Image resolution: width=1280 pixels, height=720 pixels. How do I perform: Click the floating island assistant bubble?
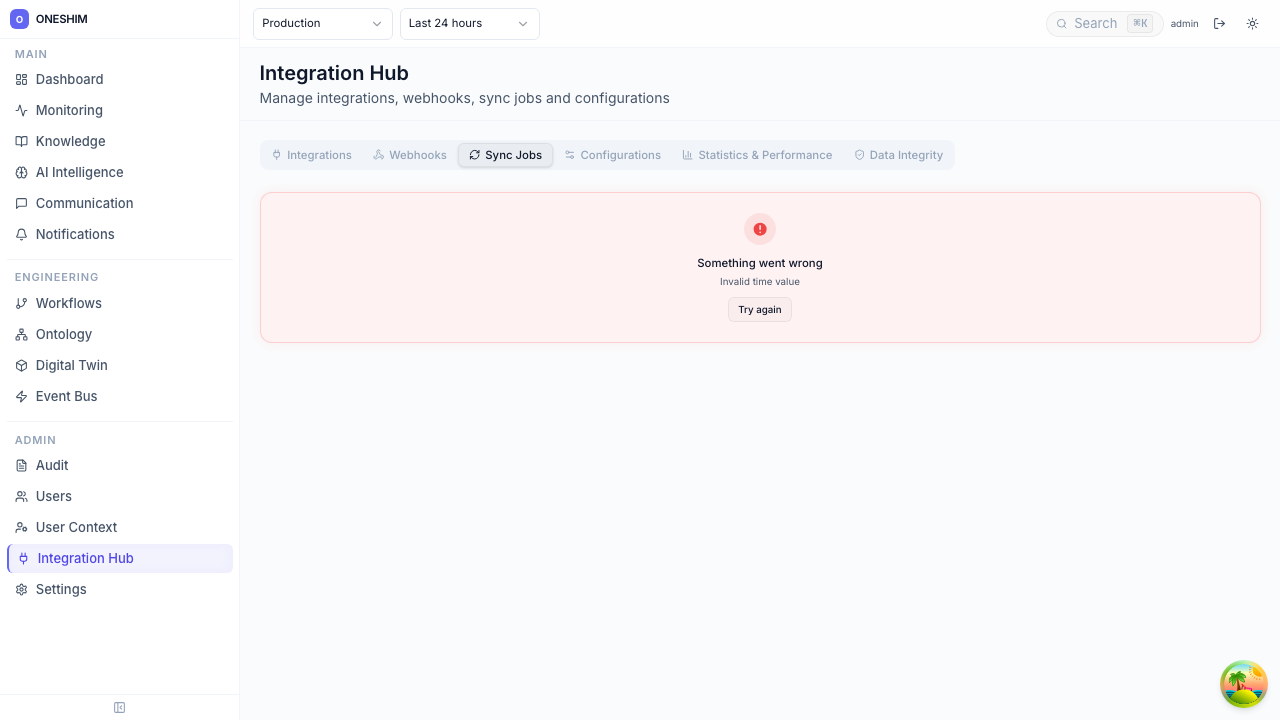(x=1243, y=684)
